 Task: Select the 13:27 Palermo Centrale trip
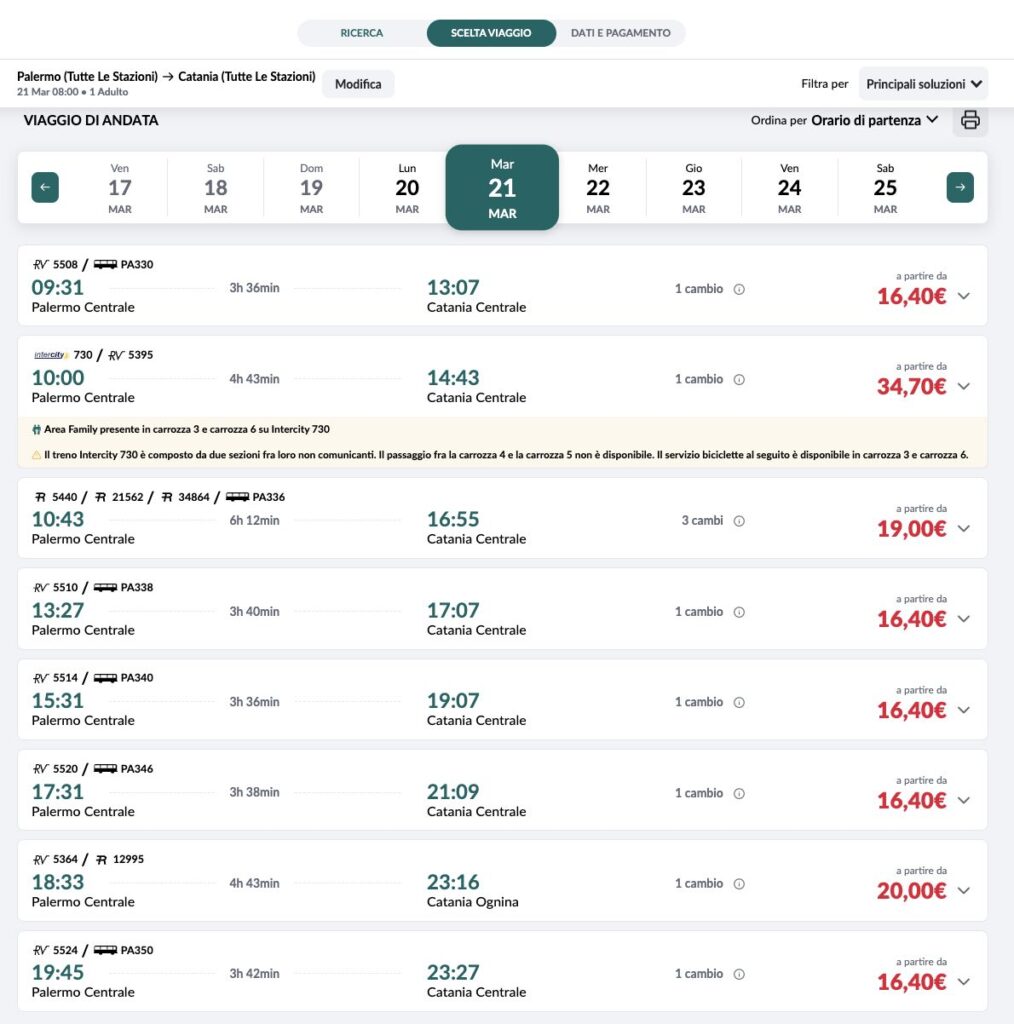pyautogui.click(x=58, y=610)
